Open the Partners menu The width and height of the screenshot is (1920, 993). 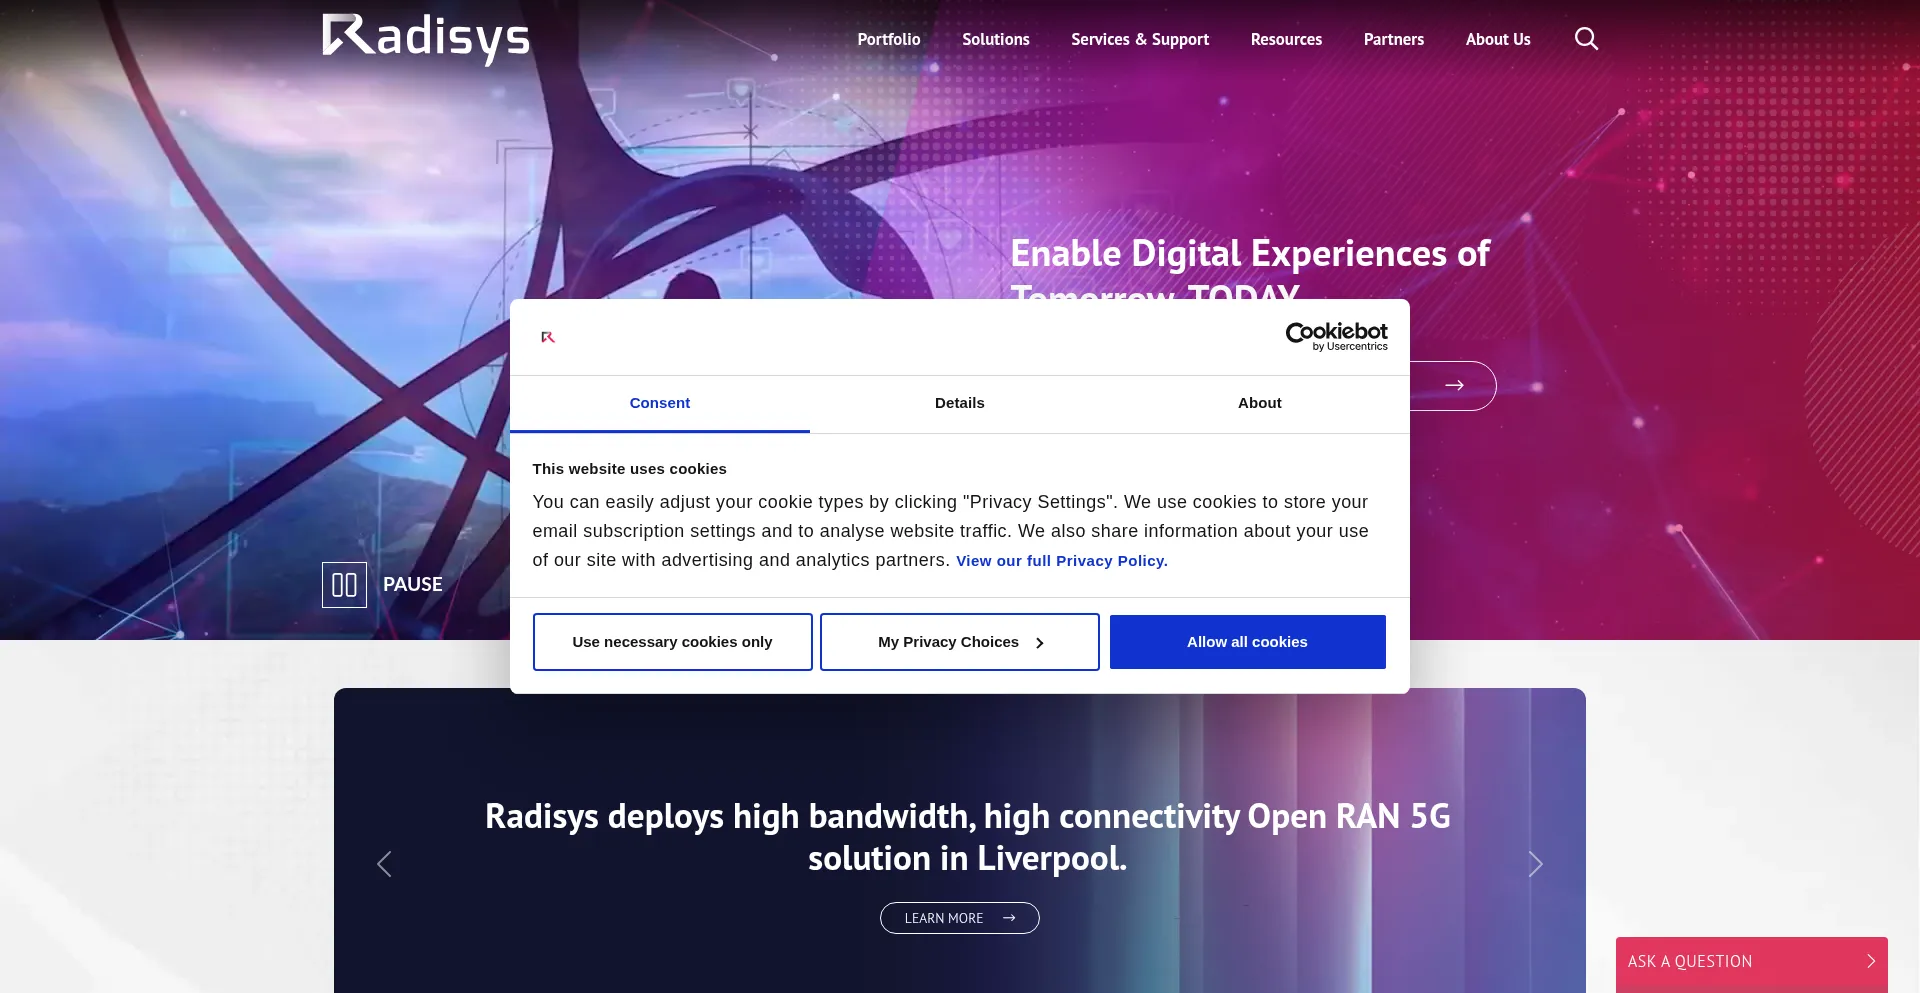1393,38
